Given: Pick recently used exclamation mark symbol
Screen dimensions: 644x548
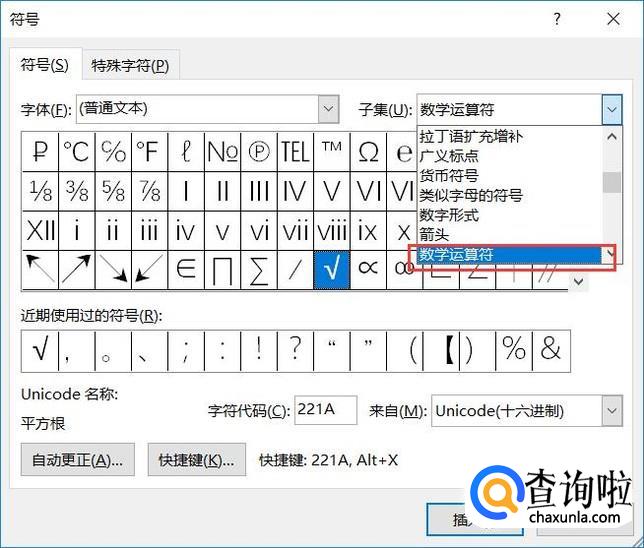Looking at the screenshot, I should coord(259,351).
